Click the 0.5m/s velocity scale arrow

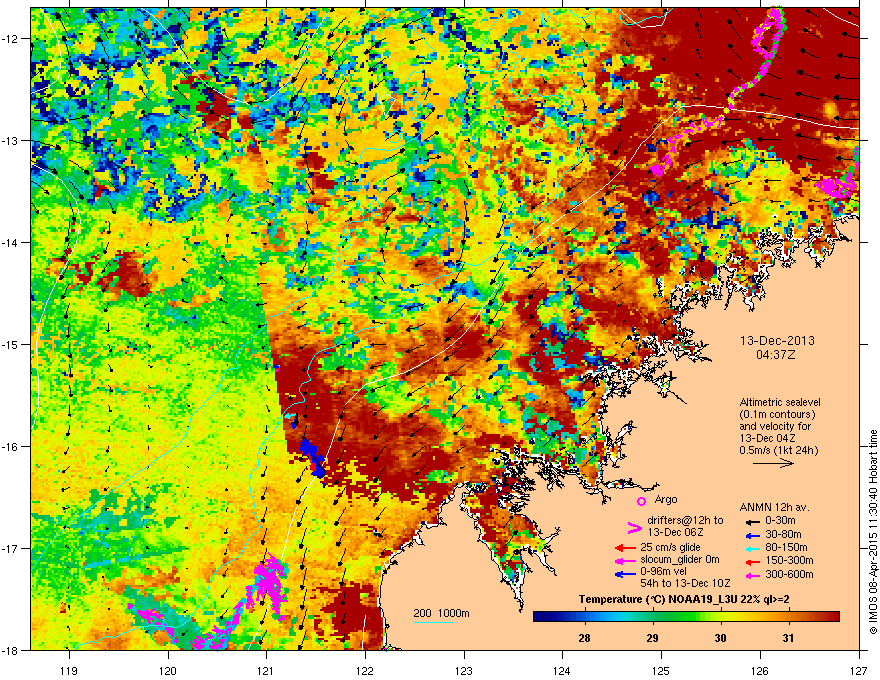tap(773, 463)
